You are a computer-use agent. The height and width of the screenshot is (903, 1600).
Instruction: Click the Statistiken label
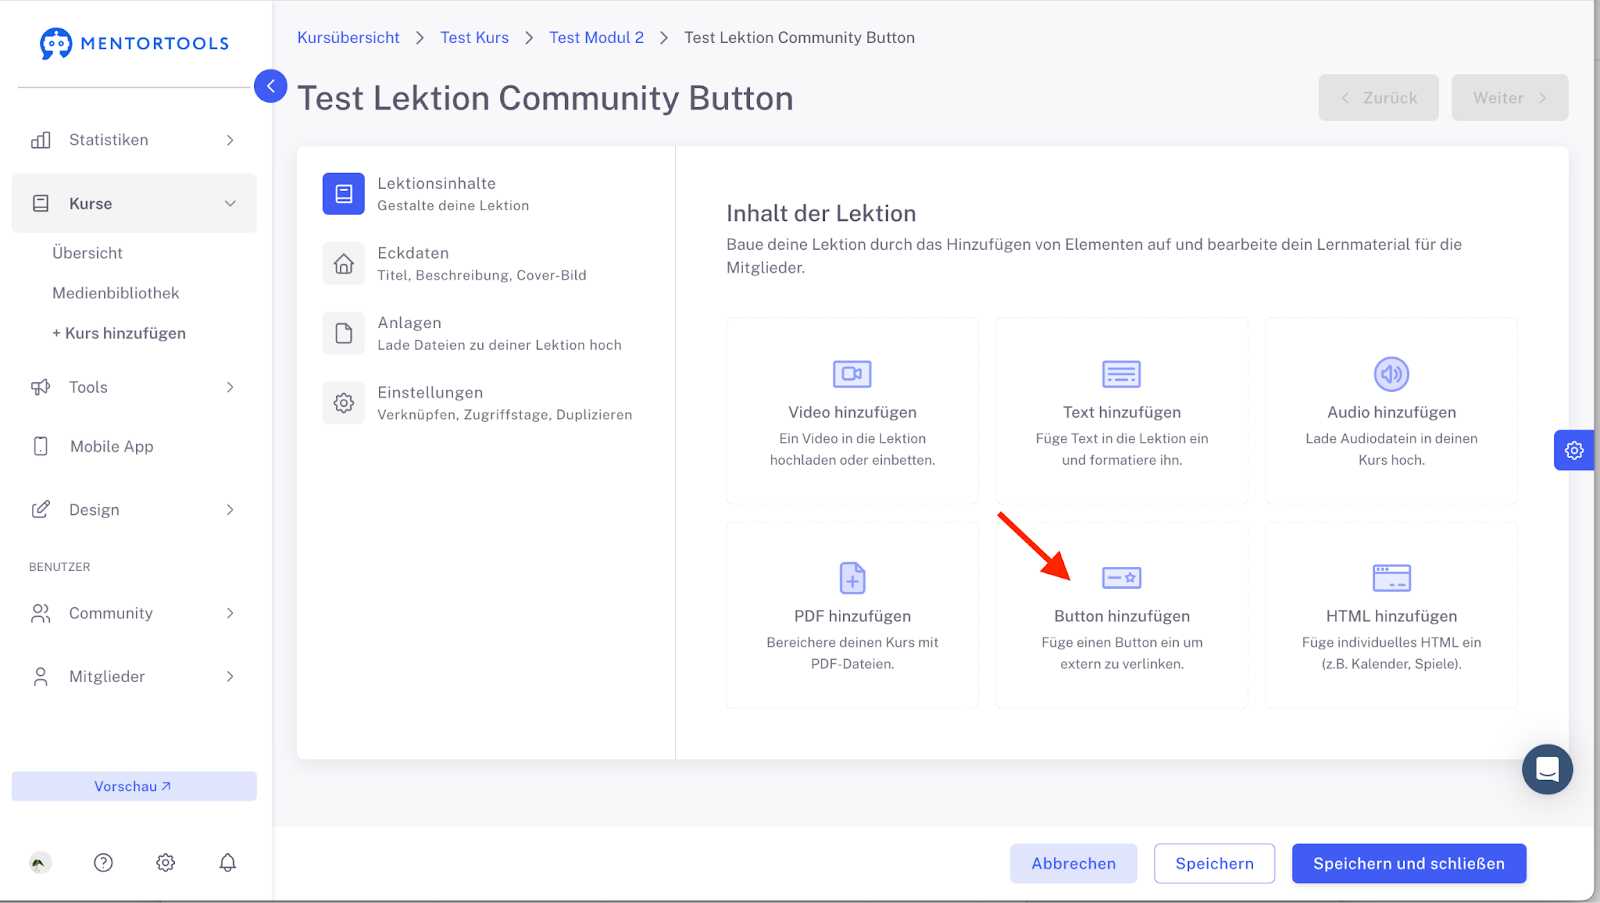click(x=108, y=140)
